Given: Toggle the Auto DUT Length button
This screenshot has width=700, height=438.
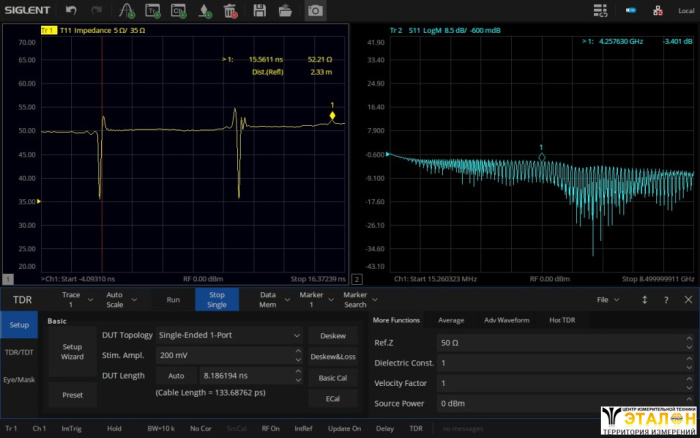Looking at the screenshot, I should coord(176,375).
